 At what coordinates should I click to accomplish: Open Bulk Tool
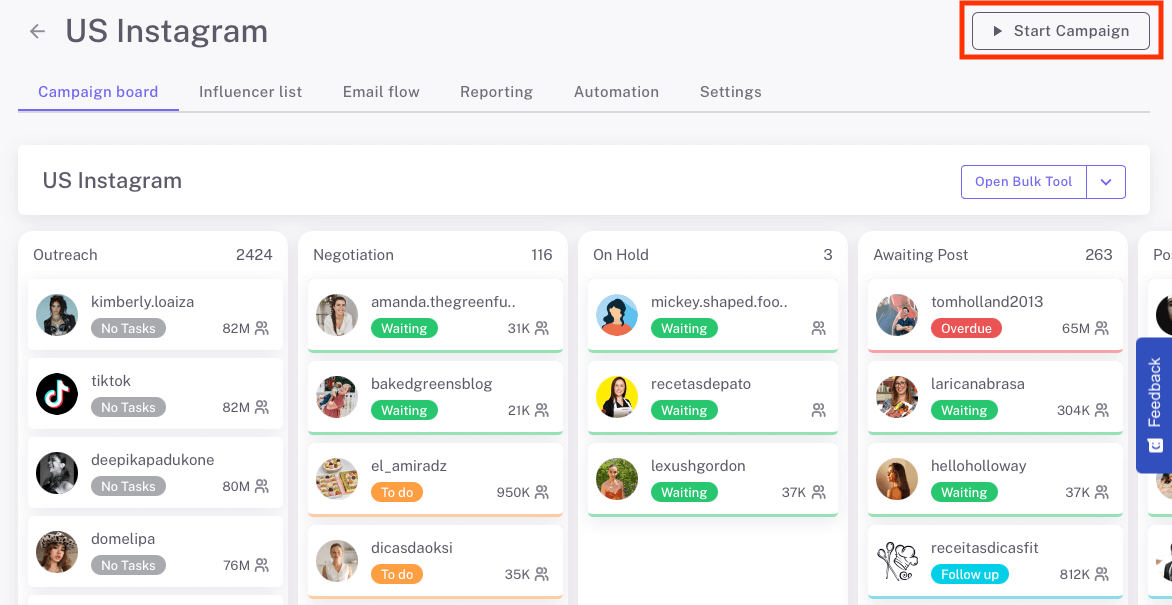coord(1023,182)
